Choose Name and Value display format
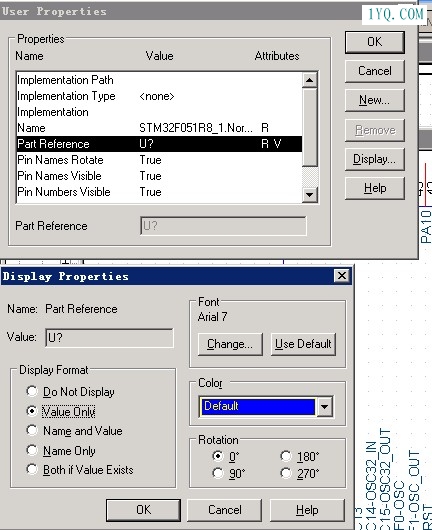Viewport: 432px width, 530px height. pyautogui.click(x=32, y=430)
